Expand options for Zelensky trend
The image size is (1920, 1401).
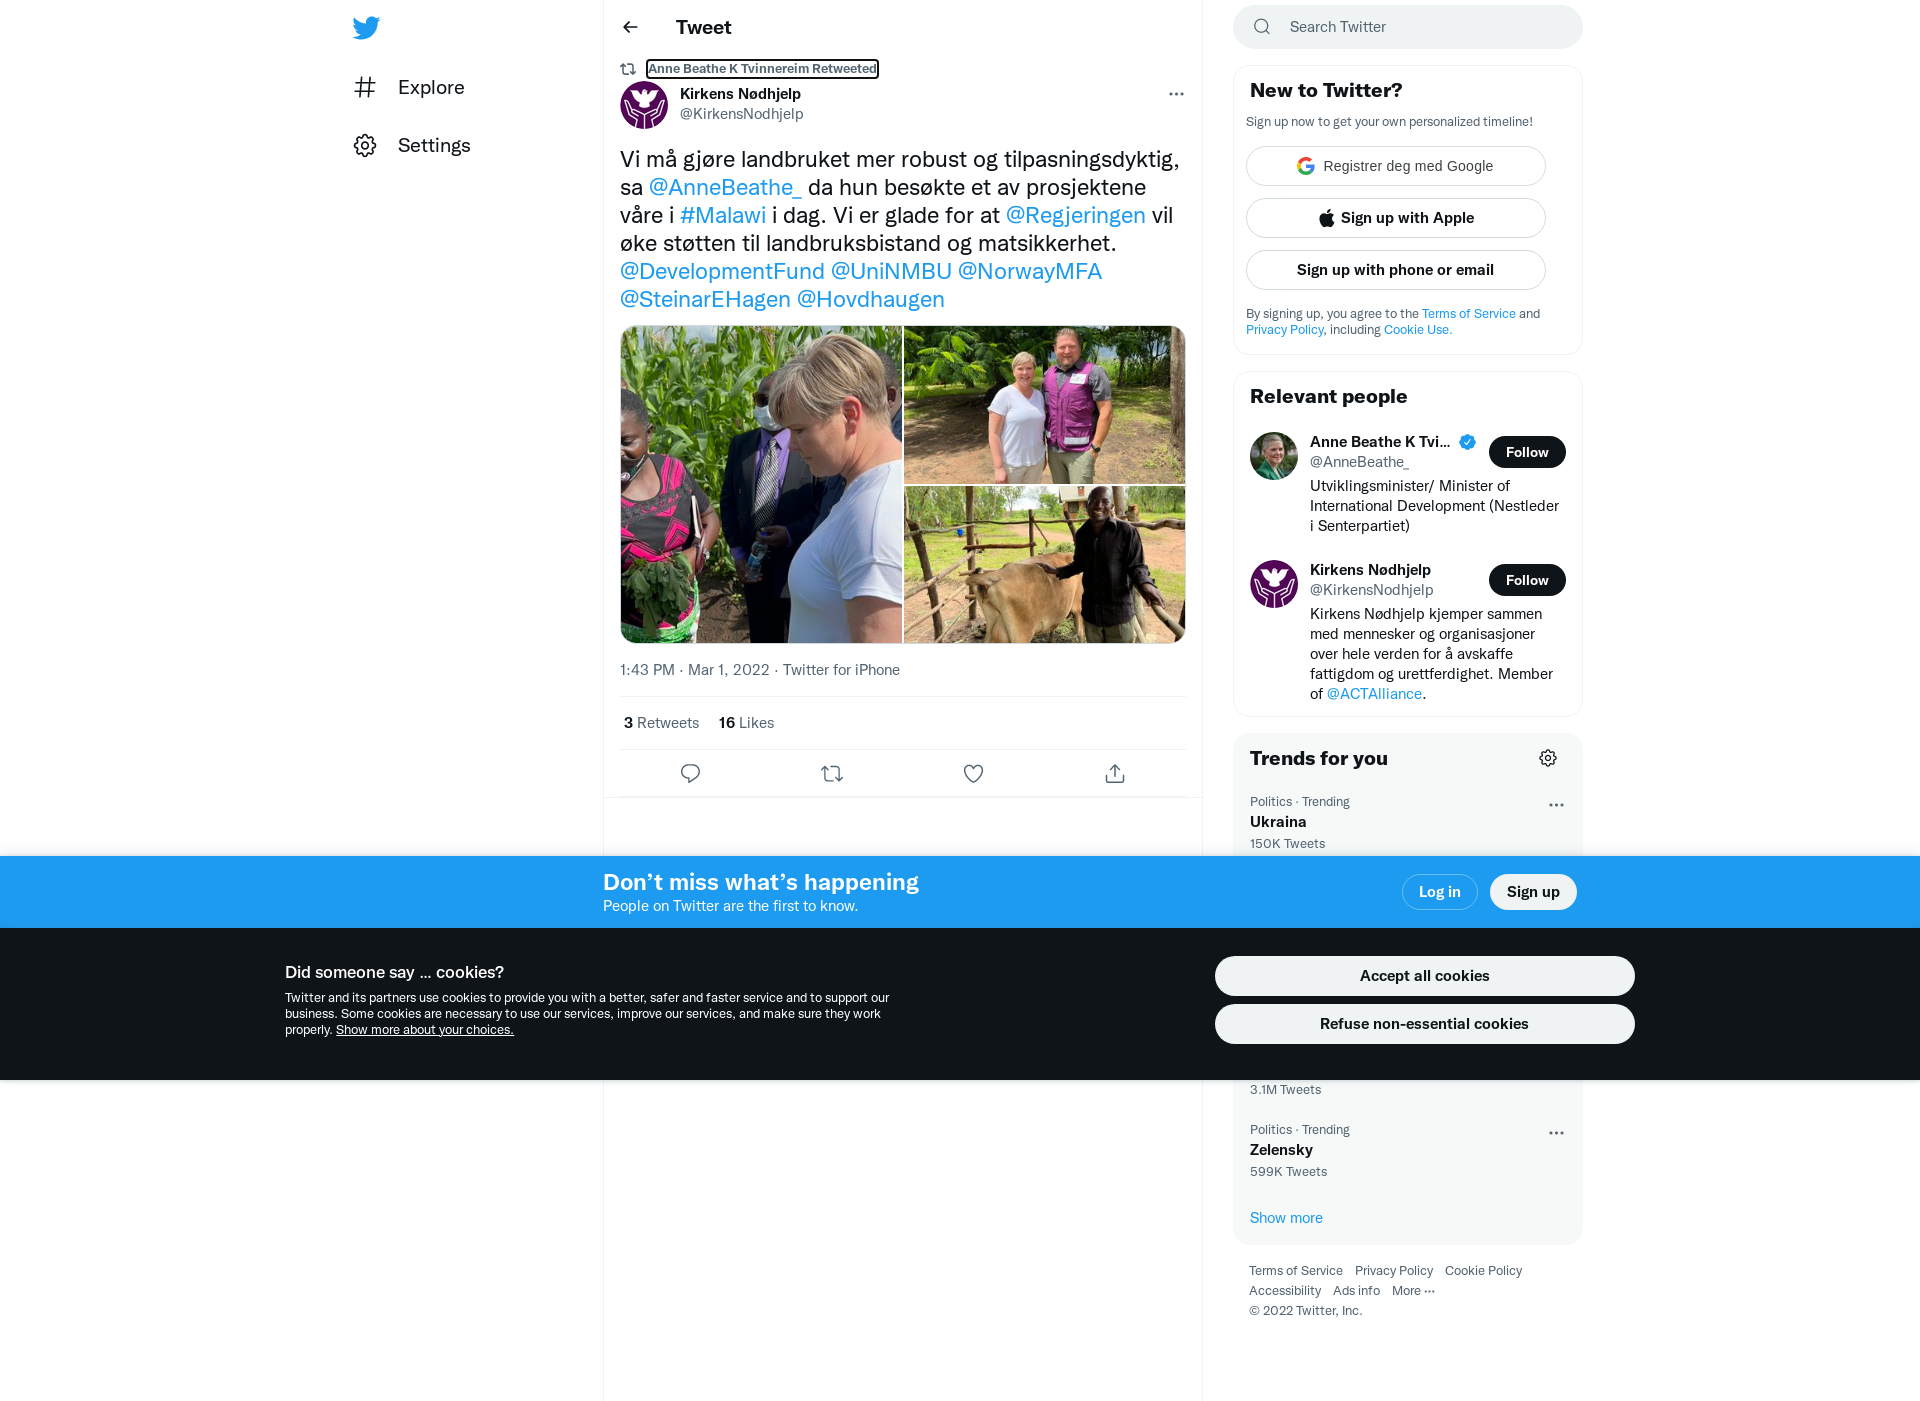coord(1556,1133)
